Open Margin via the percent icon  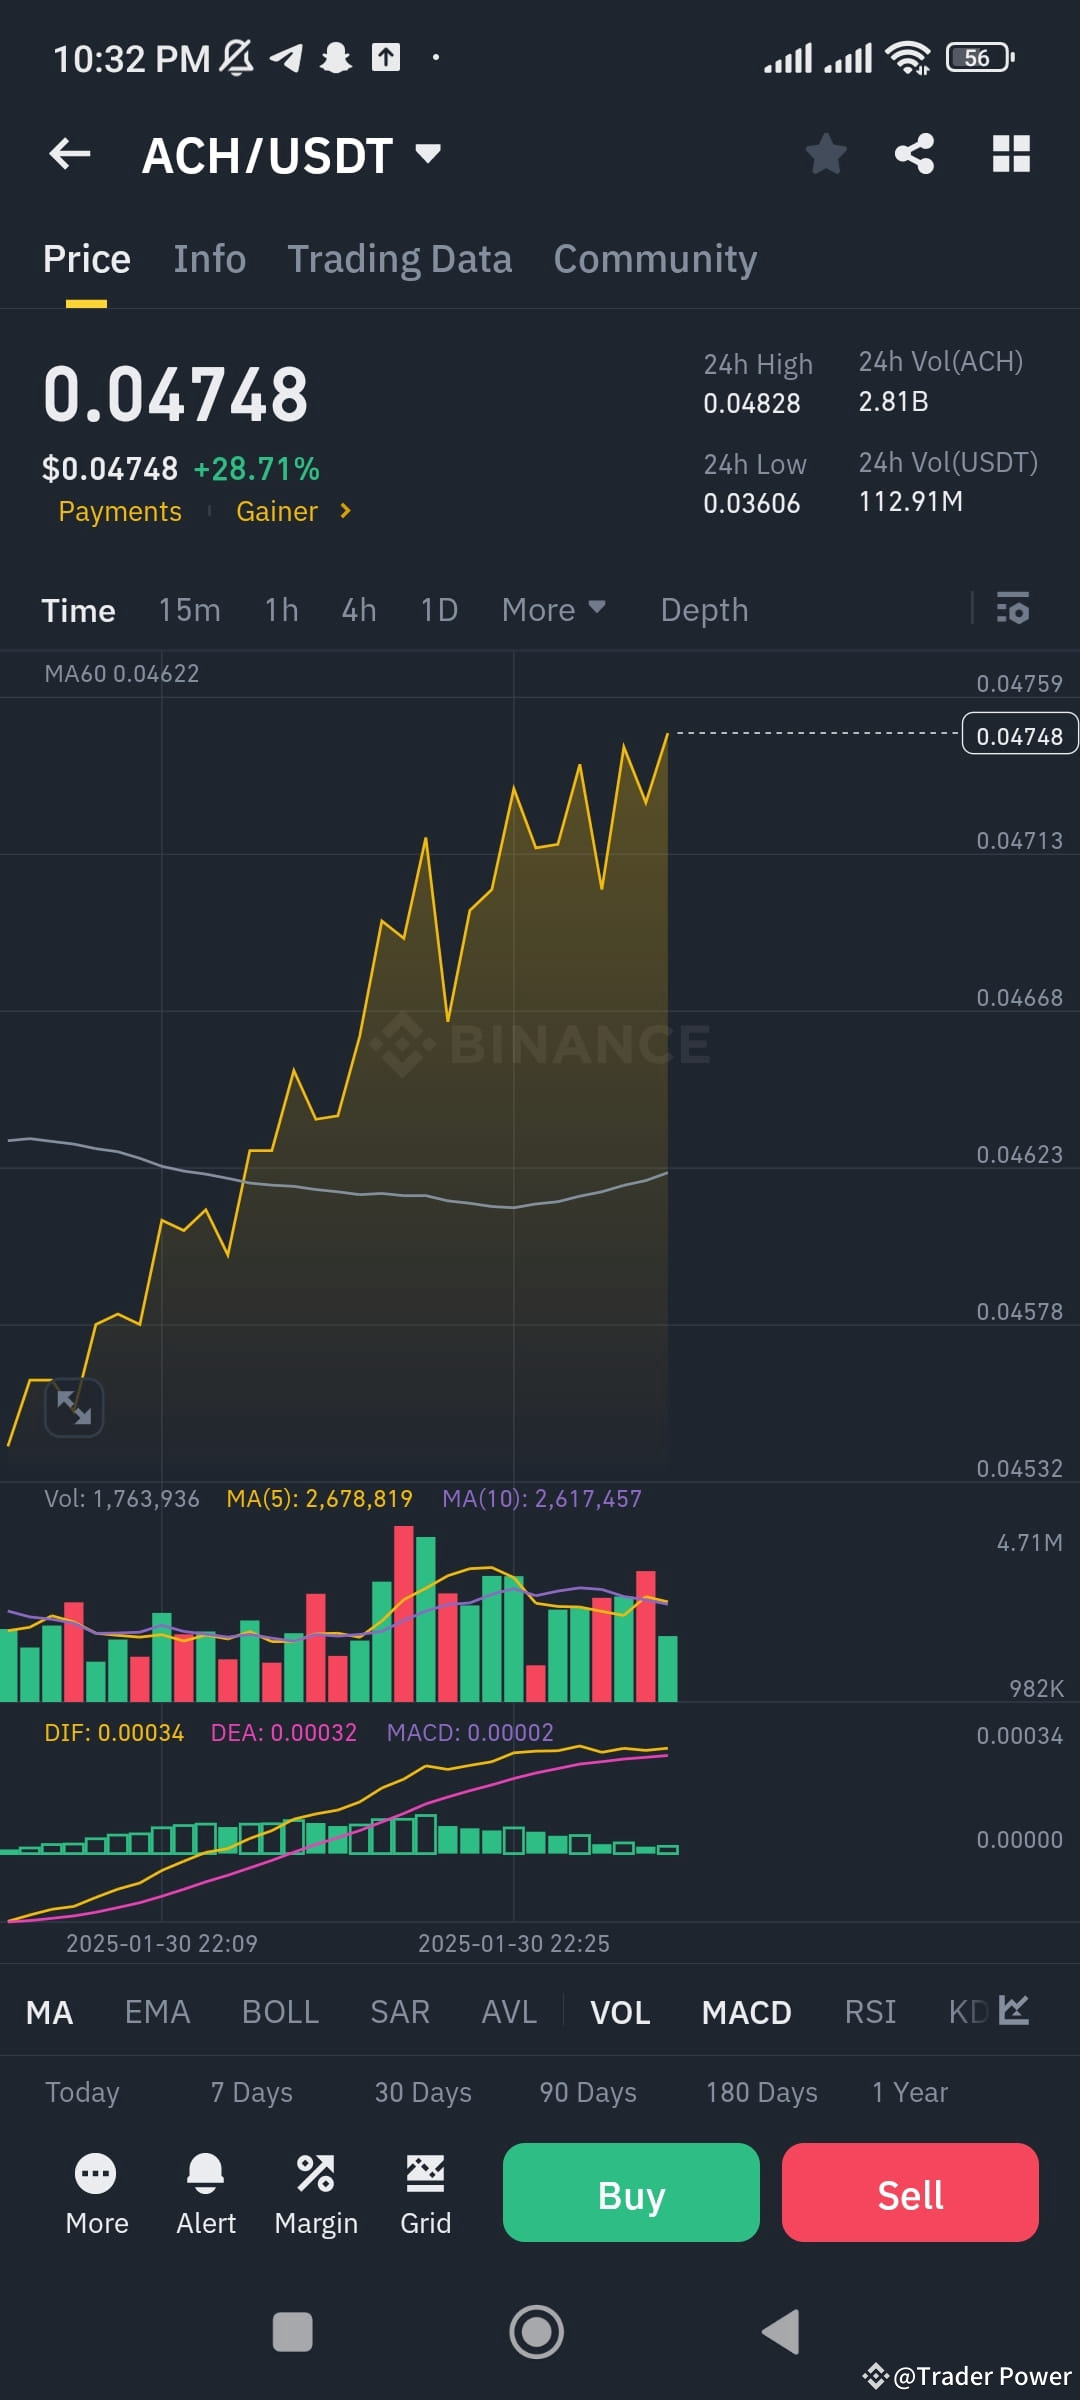(316, 2192)
